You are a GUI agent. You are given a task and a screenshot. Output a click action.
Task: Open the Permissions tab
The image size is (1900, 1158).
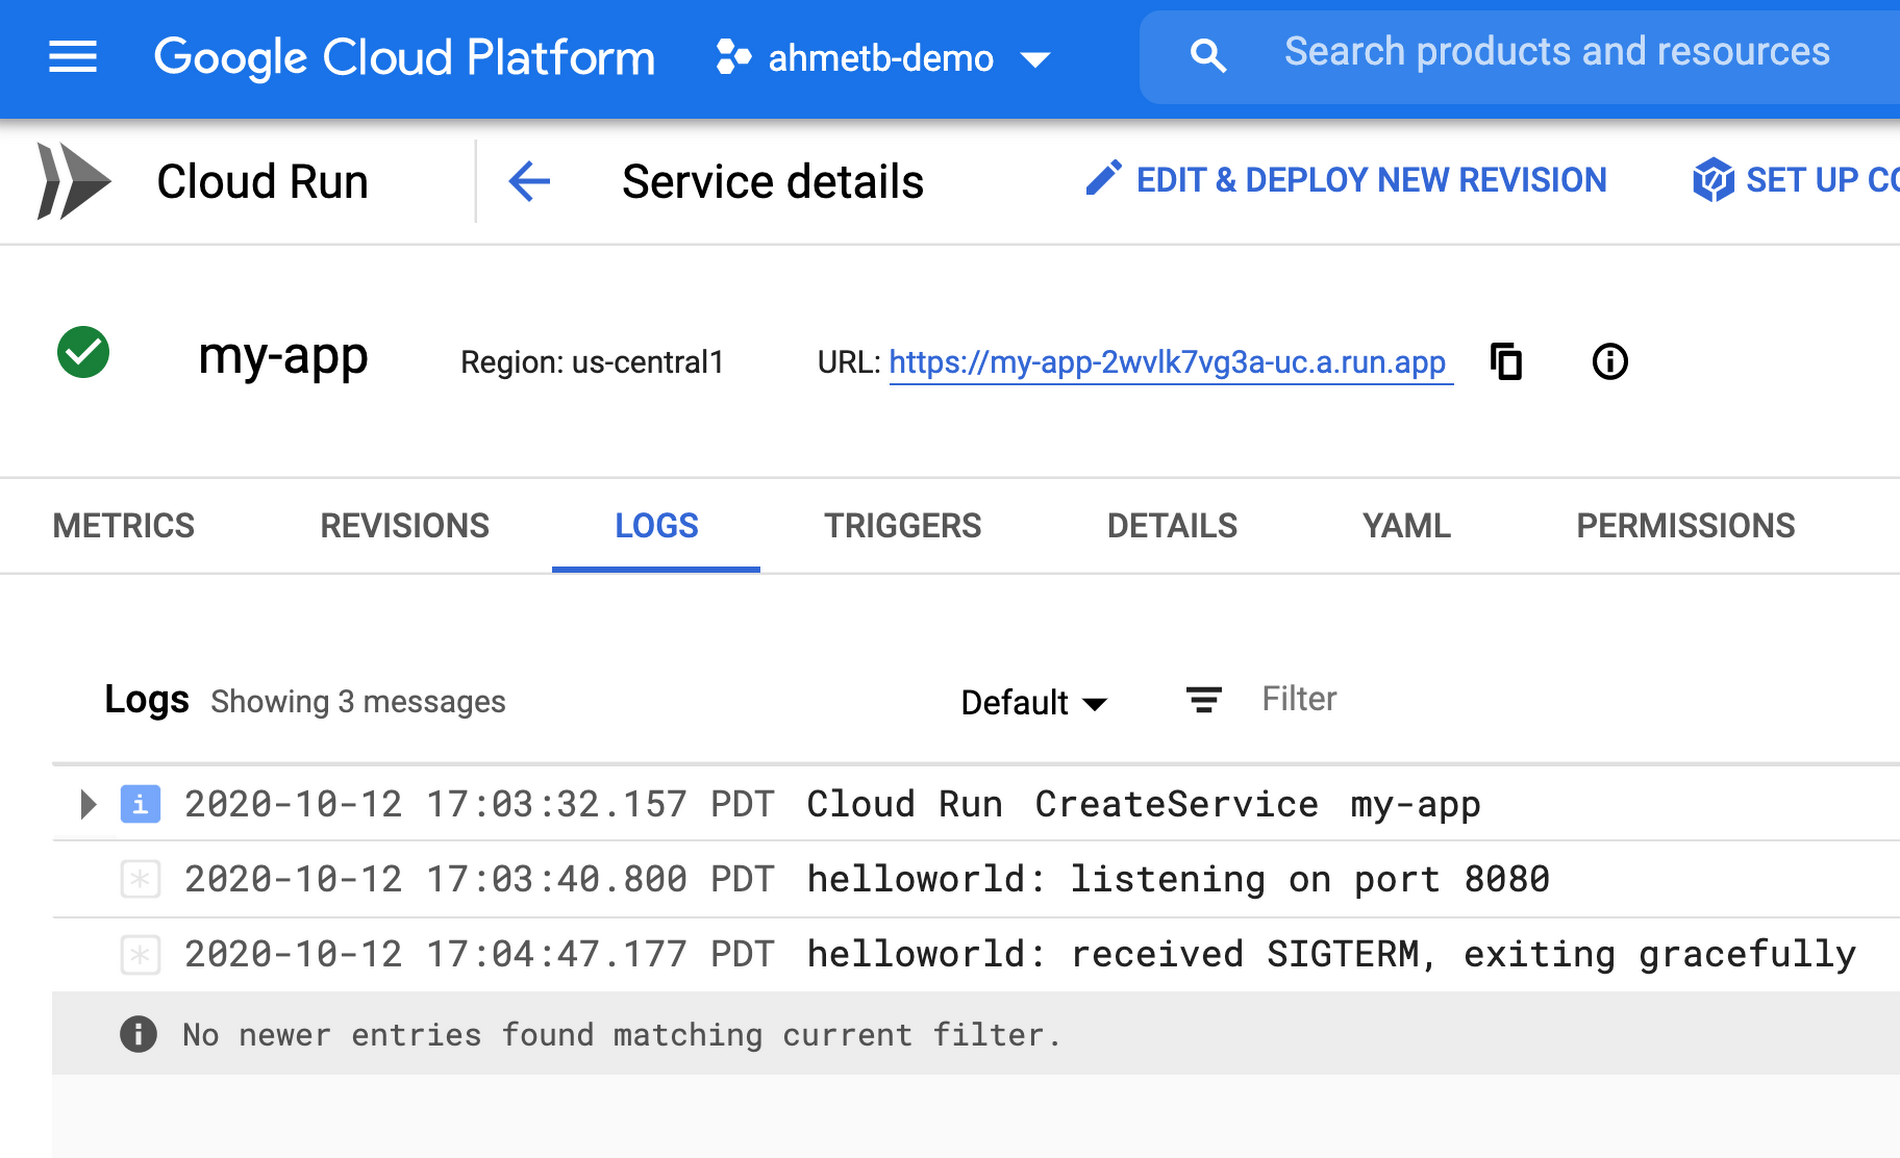click(x=1686, y=526)
